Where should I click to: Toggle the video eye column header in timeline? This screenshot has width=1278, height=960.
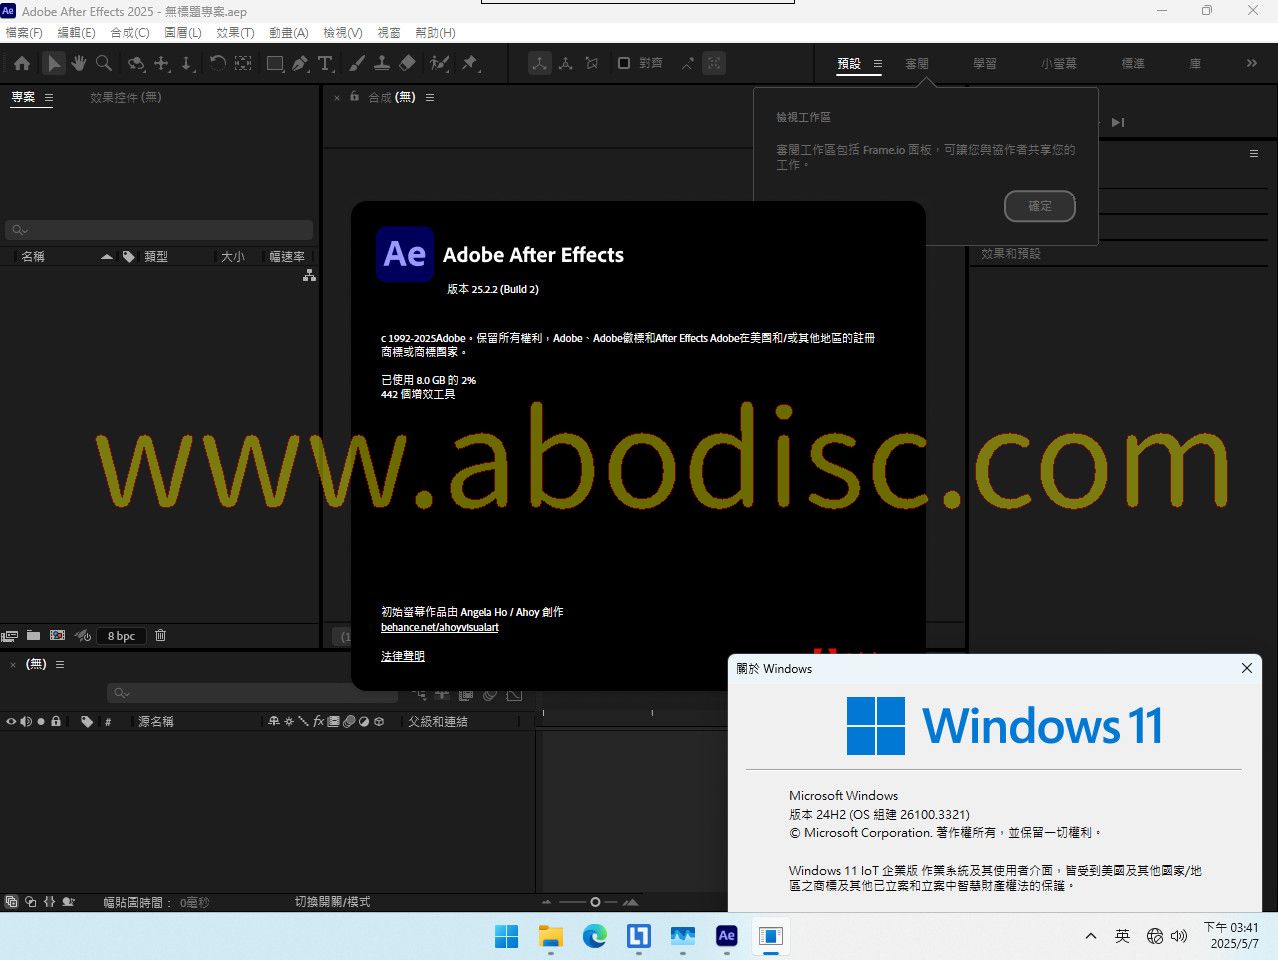point(11,721)
